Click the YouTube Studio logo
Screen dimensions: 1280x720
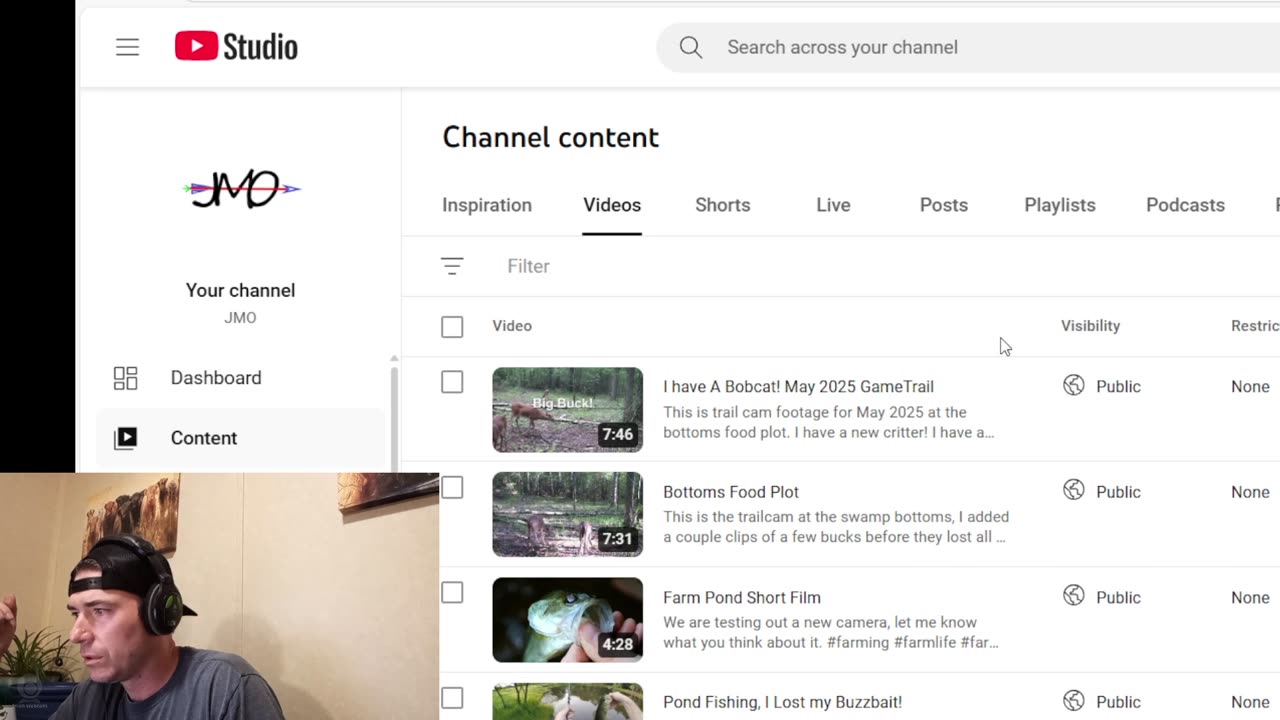pos(236,47)
